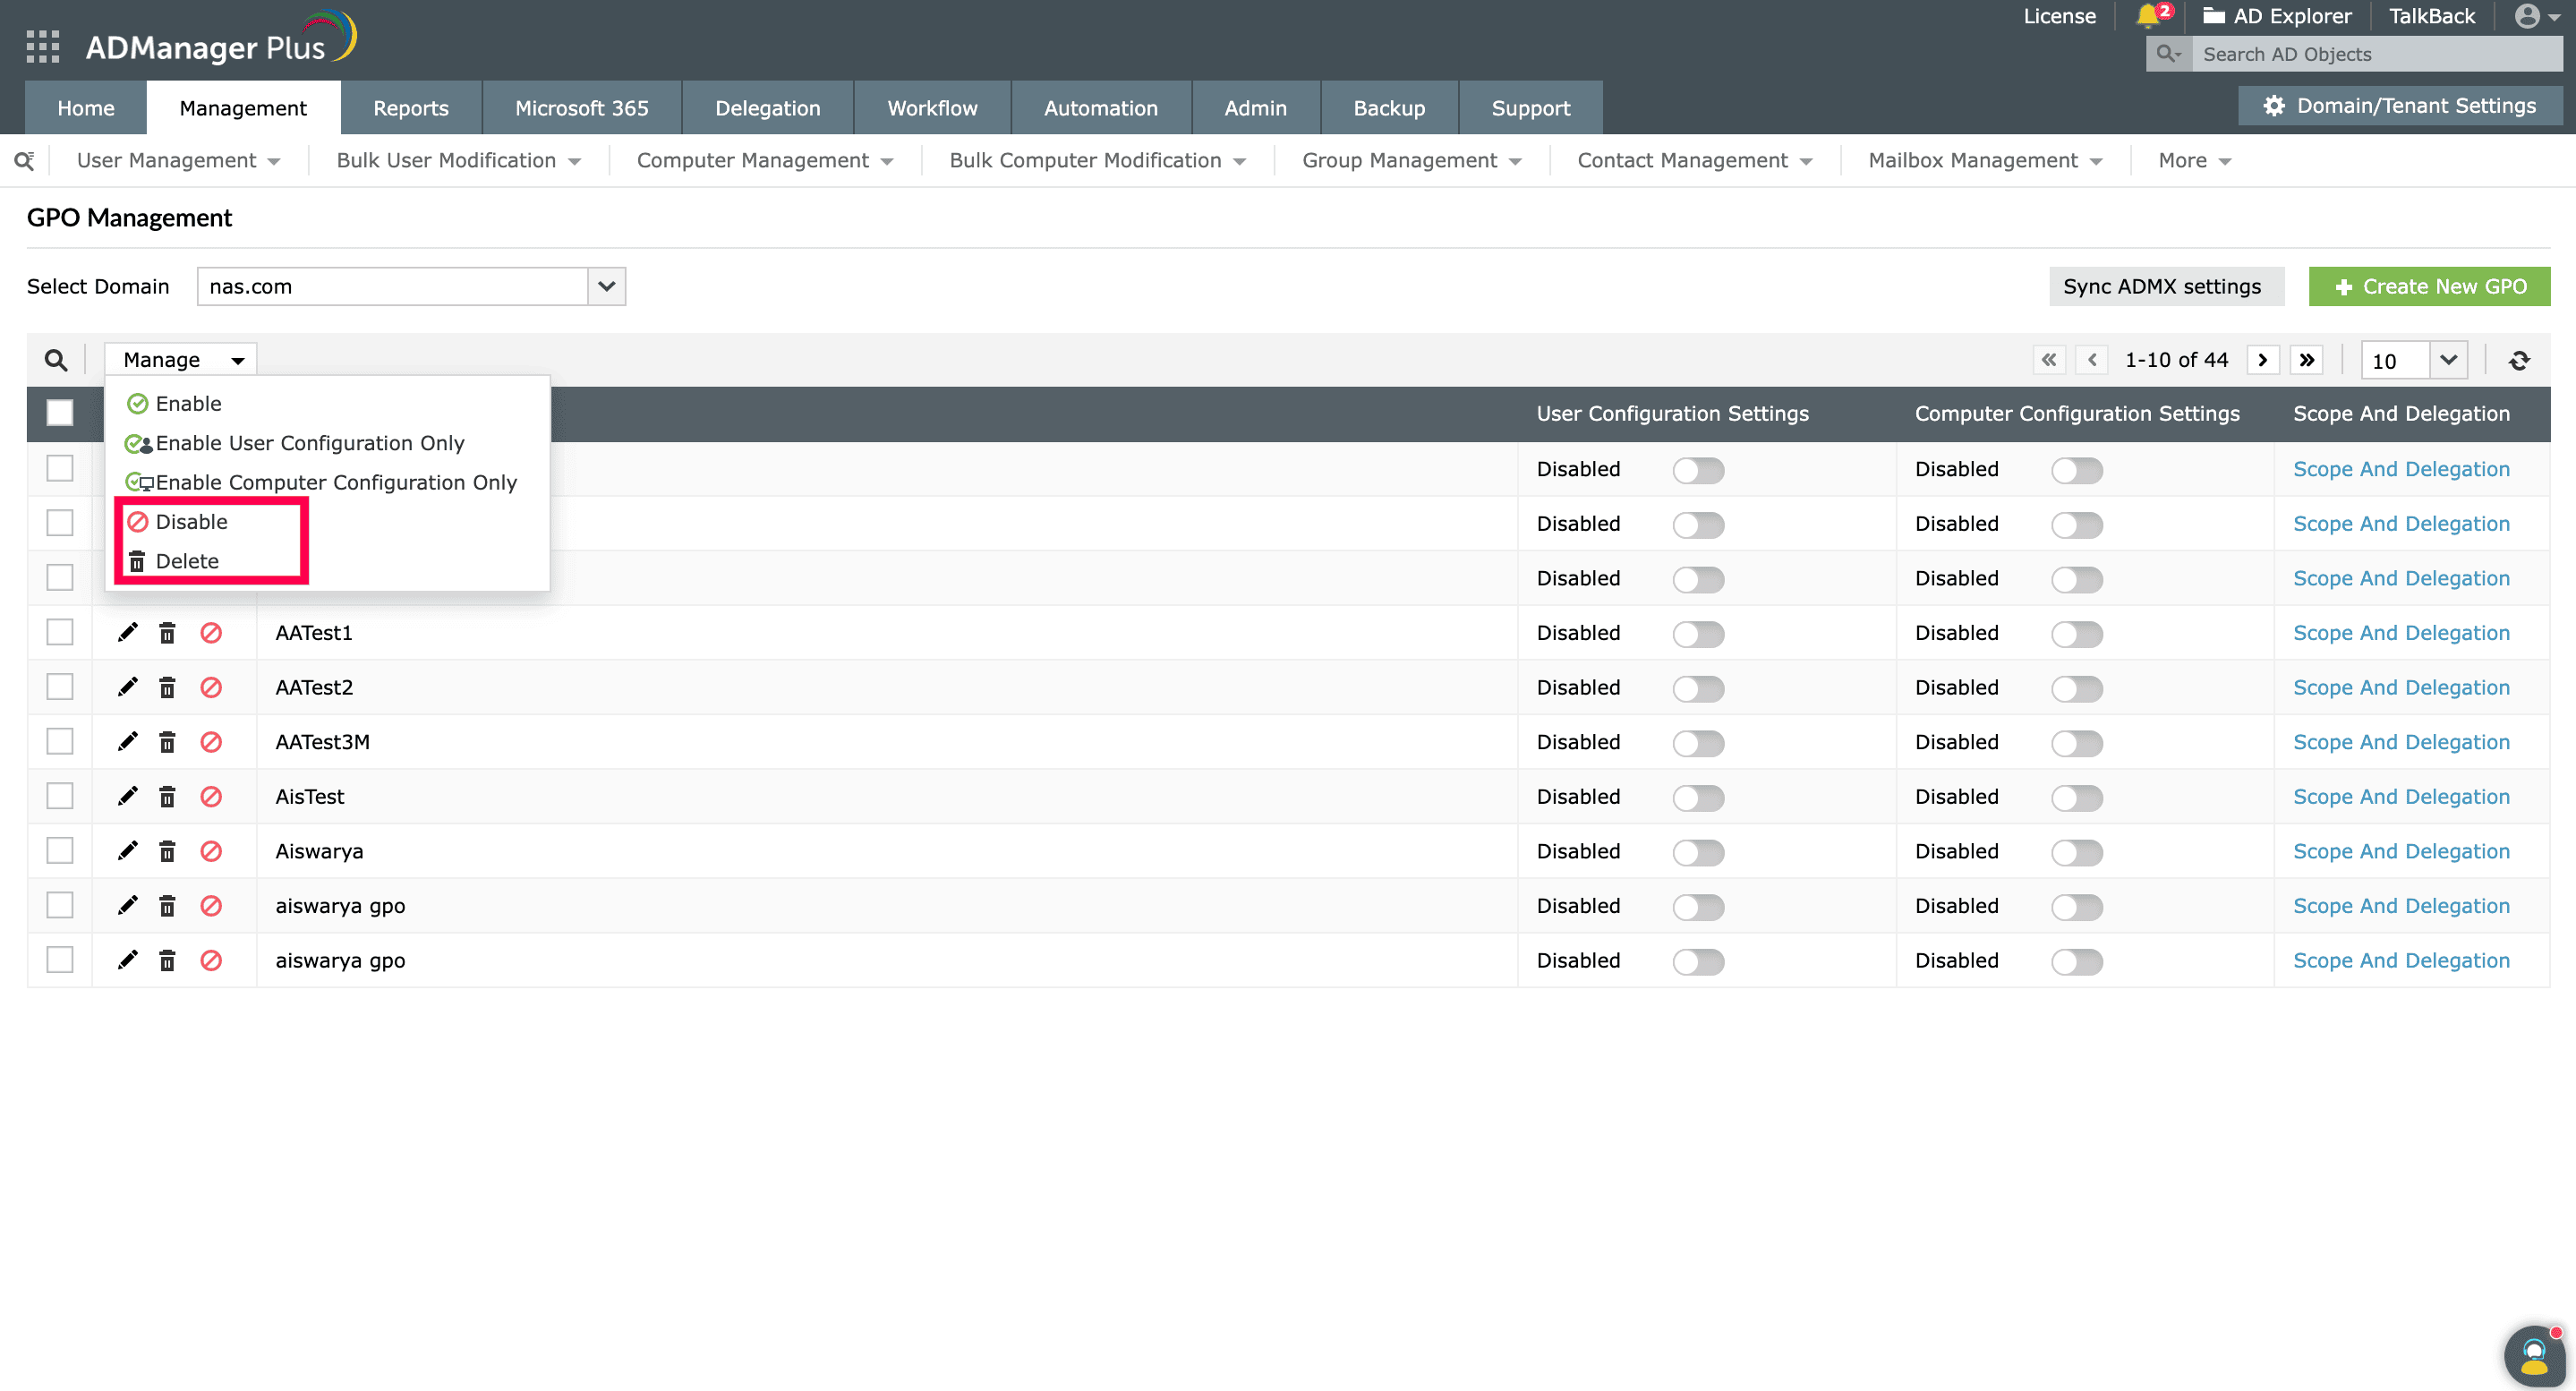Toggle User Configuration Settings for AATest1
The width and height of the screenshot is (2576, 1391).
1698,634
